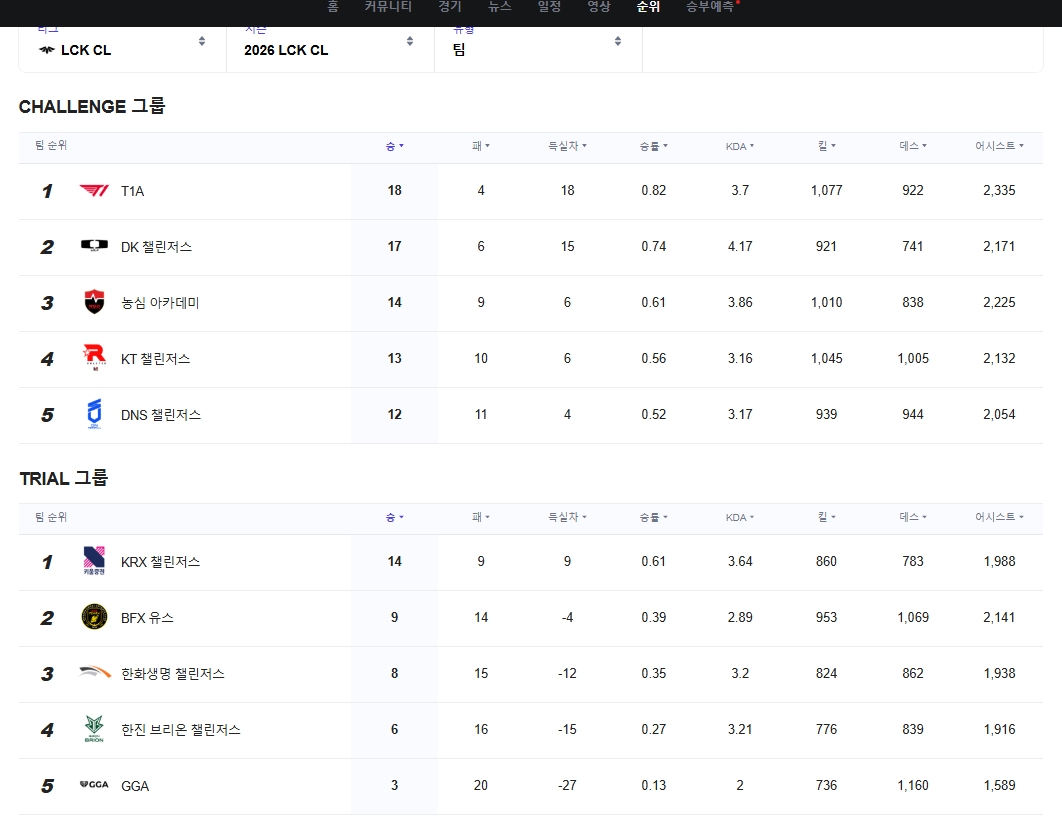Click DNS 챌린저스 wins value 12
The height and width of the screenshot is (824, 1062).
pos(394,414)
